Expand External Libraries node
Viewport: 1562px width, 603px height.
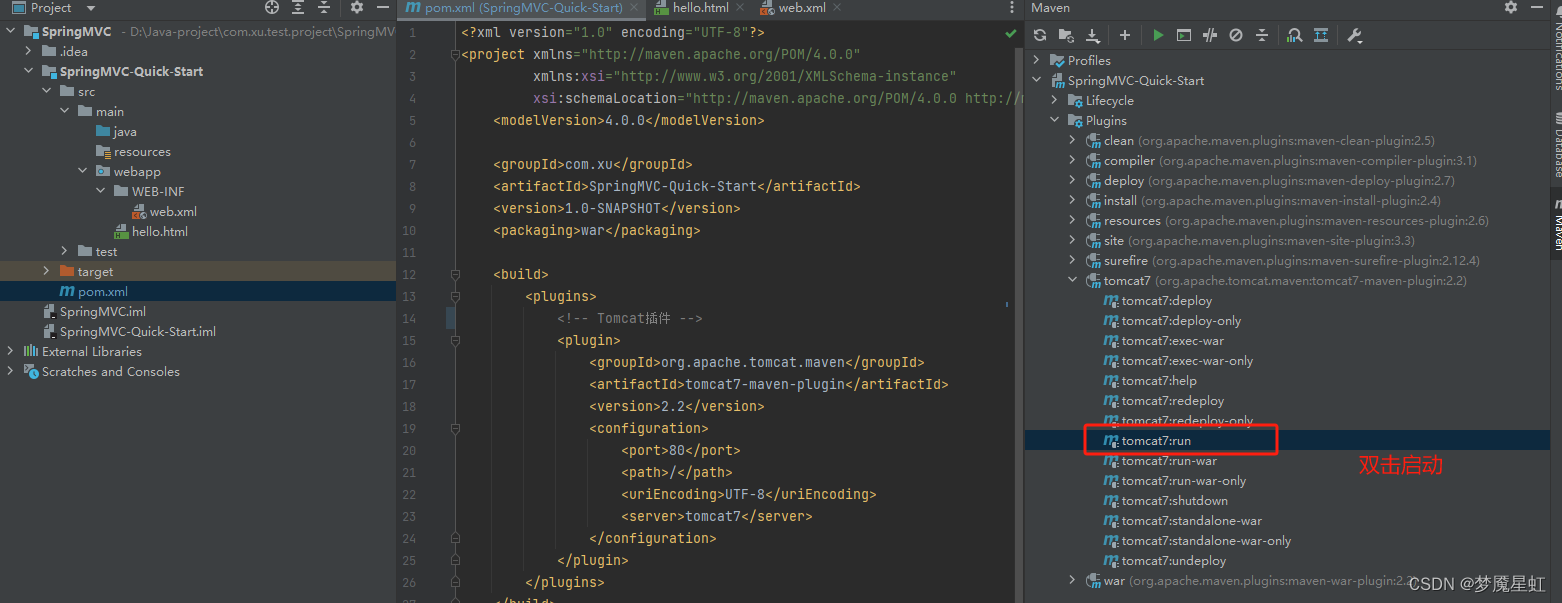pos(11,351)
